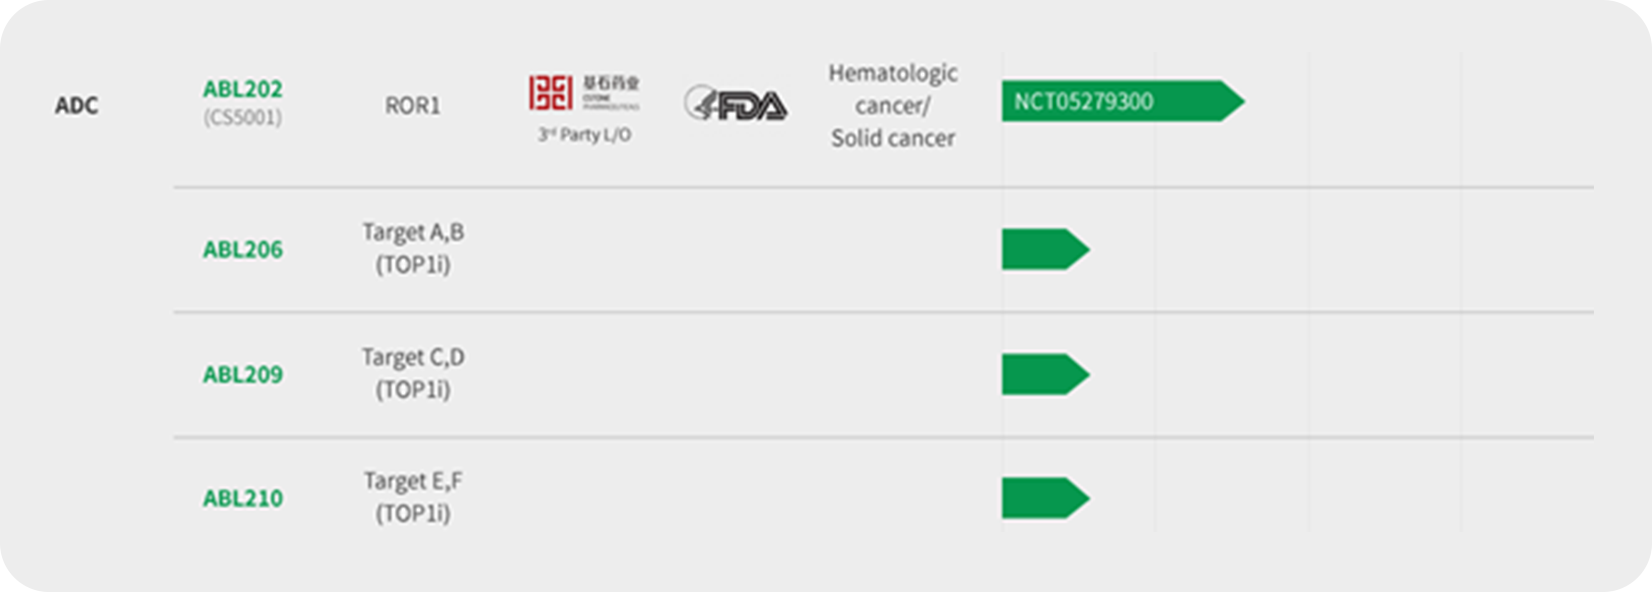The image size is (1652, 592).
Task: Click the 3rd Party L/O label
Action: 584,135
